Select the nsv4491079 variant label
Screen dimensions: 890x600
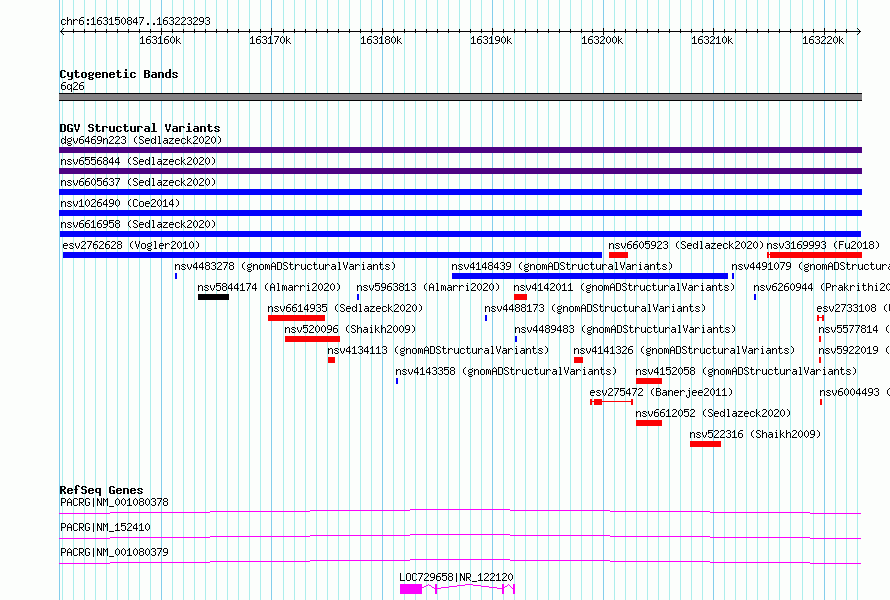[810, 266]
